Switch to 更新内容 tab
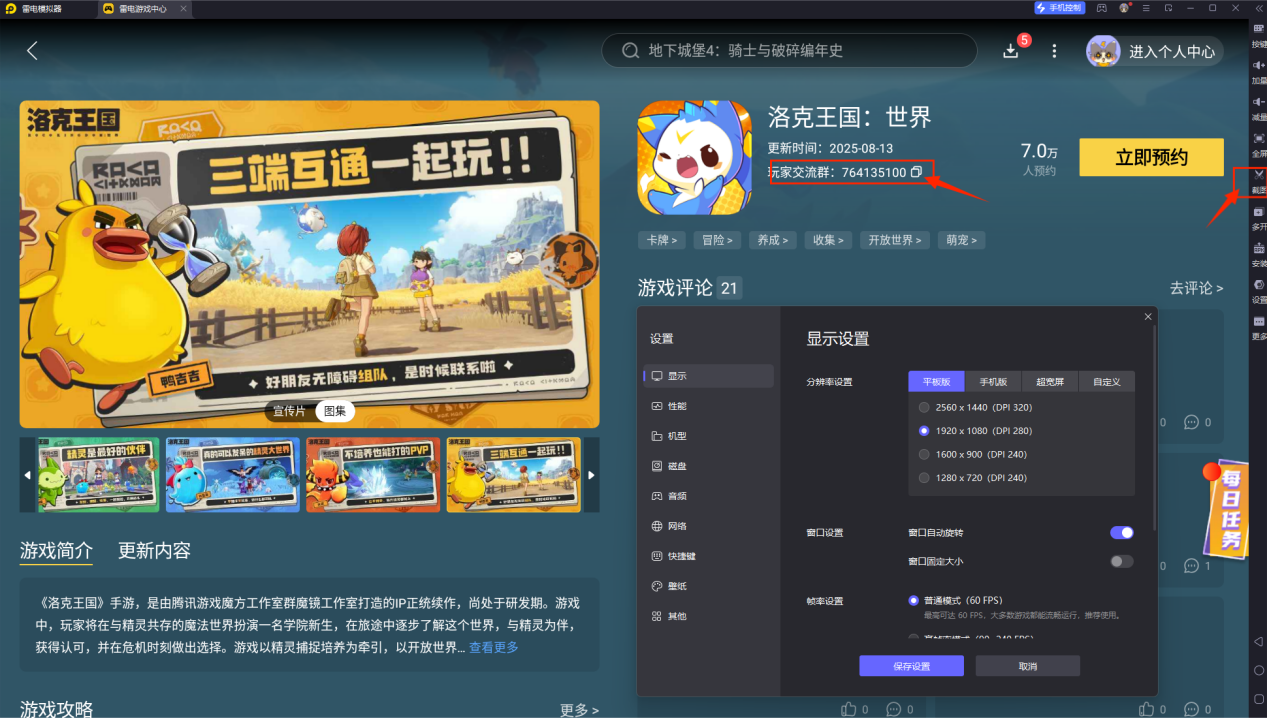 pos(154,551)
